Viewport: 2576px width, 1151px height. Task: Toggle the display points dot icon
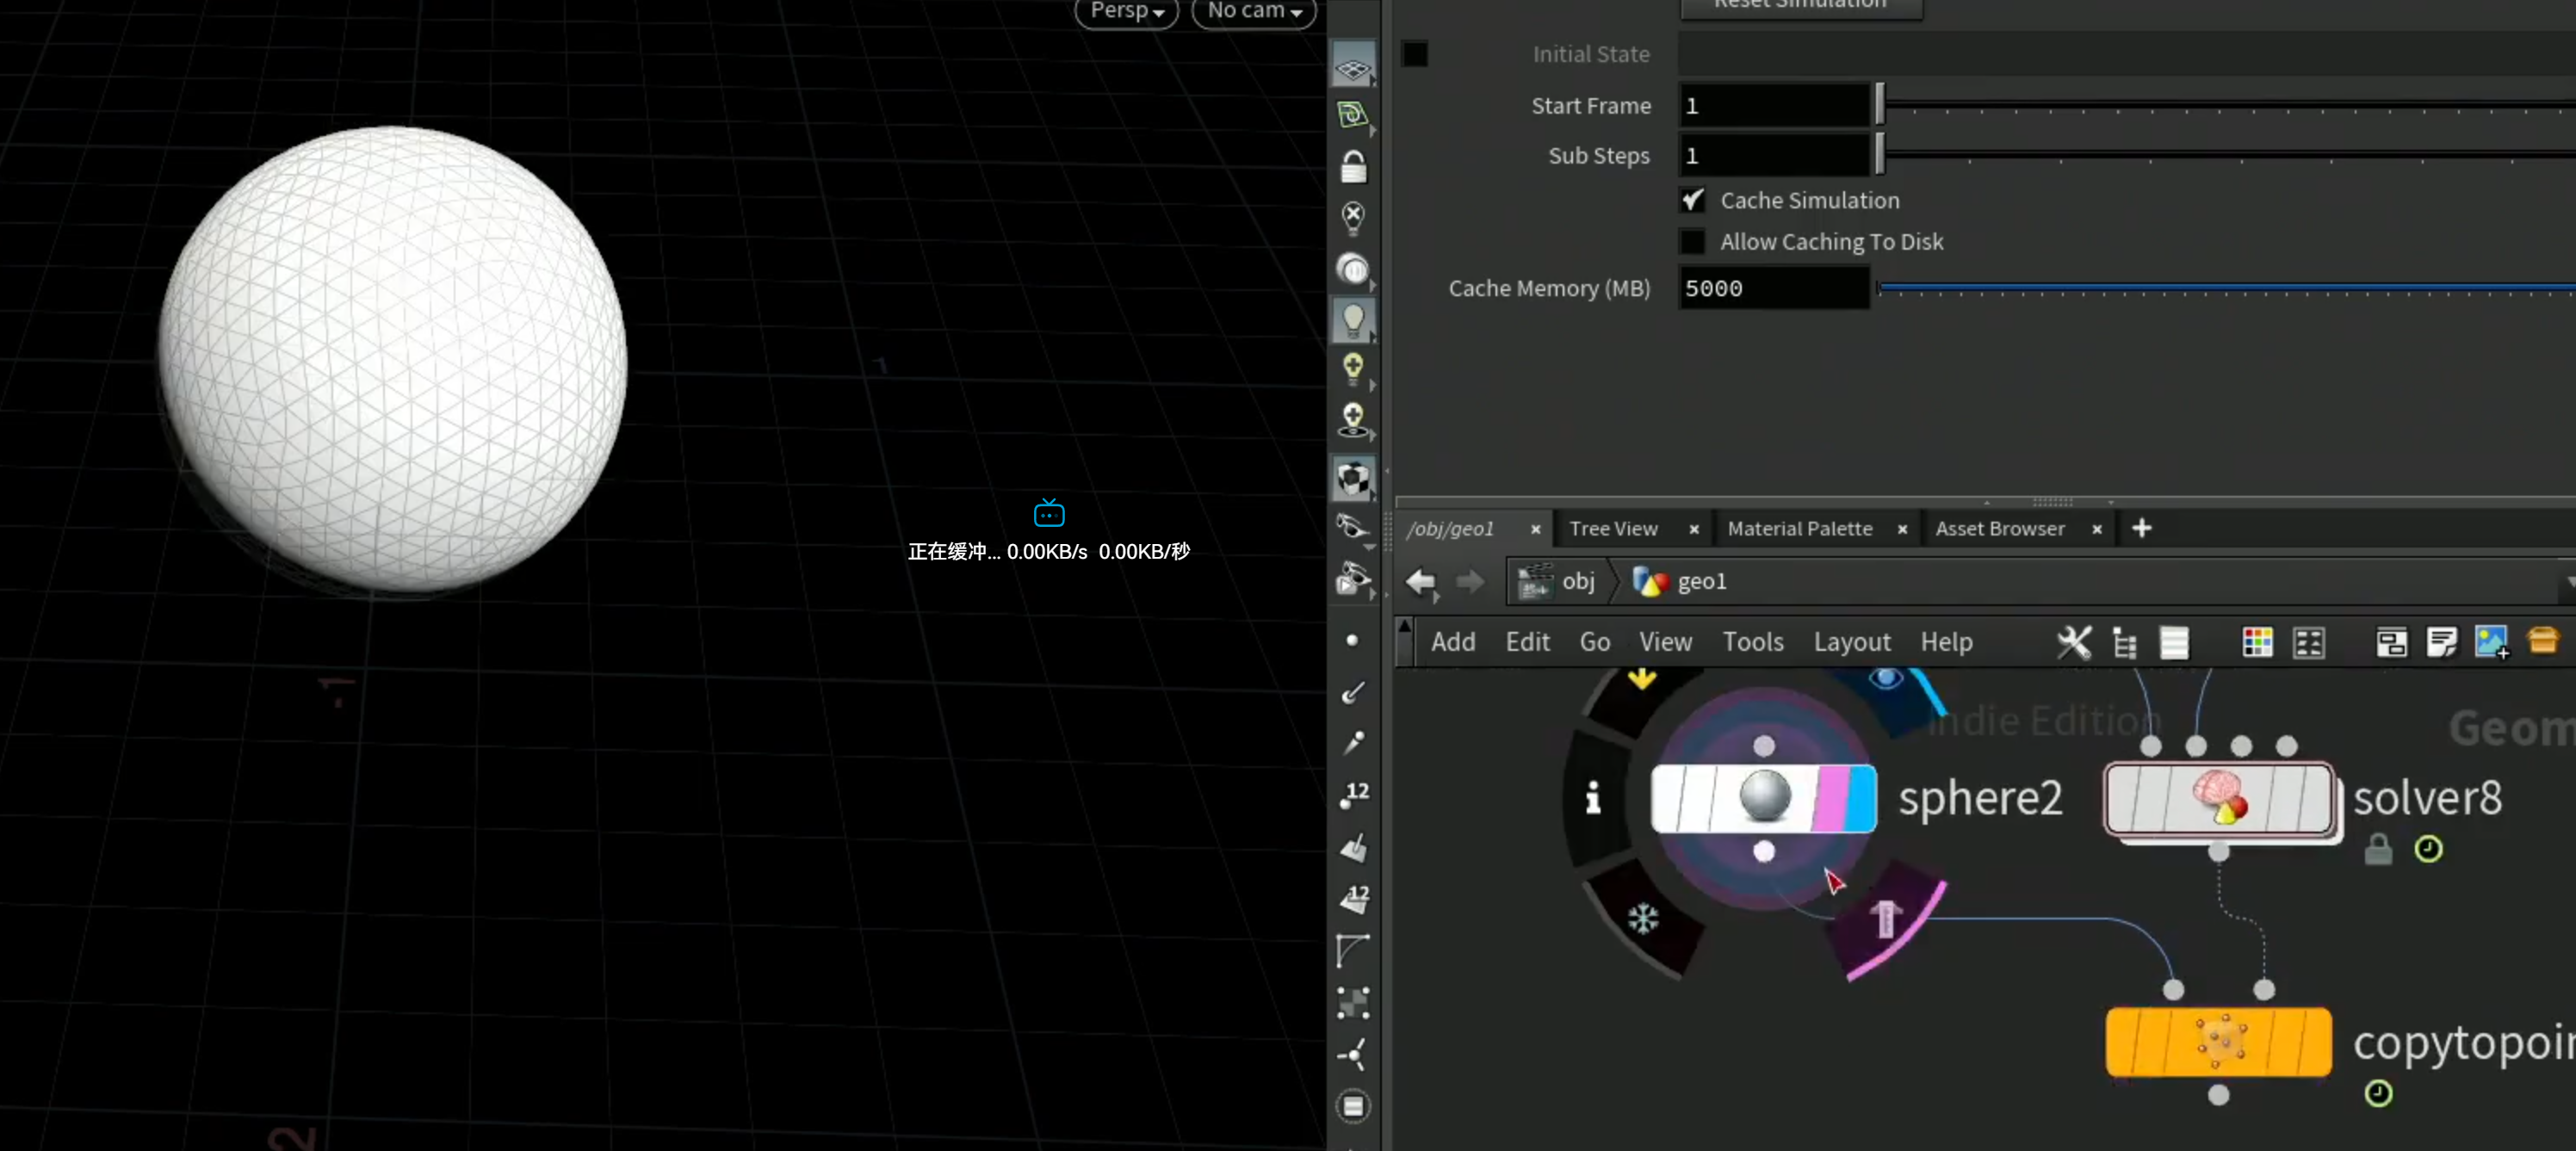pos(1353,640)
